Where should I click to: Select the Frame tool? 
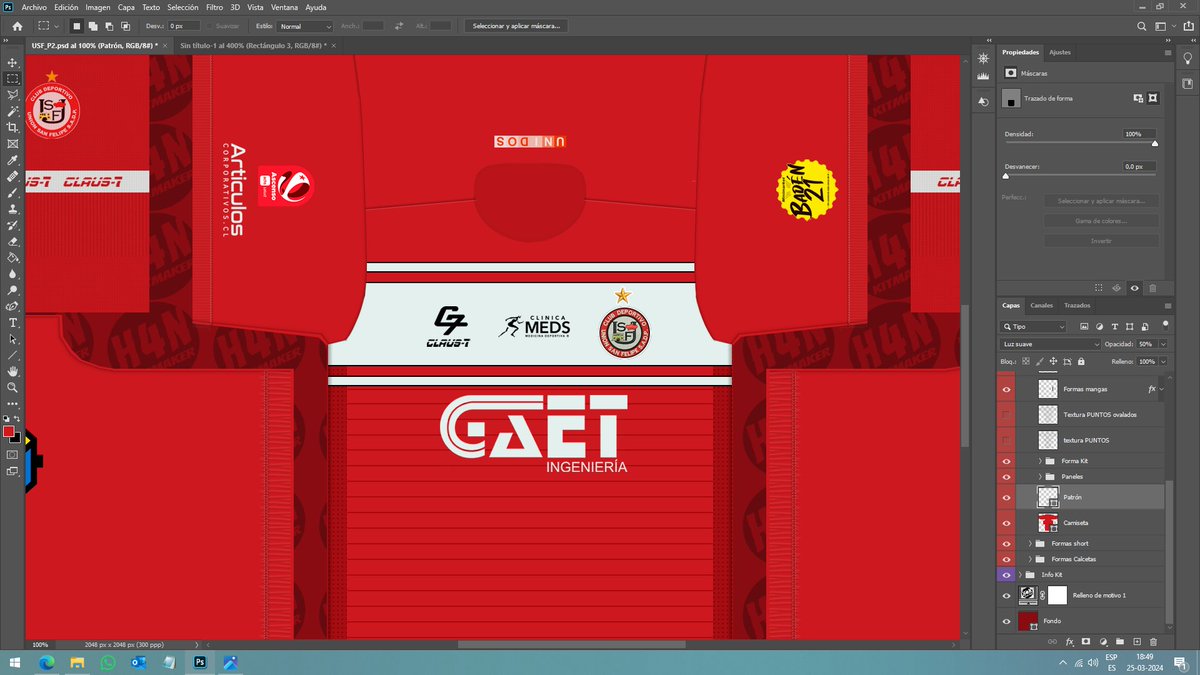click(12, 143)
